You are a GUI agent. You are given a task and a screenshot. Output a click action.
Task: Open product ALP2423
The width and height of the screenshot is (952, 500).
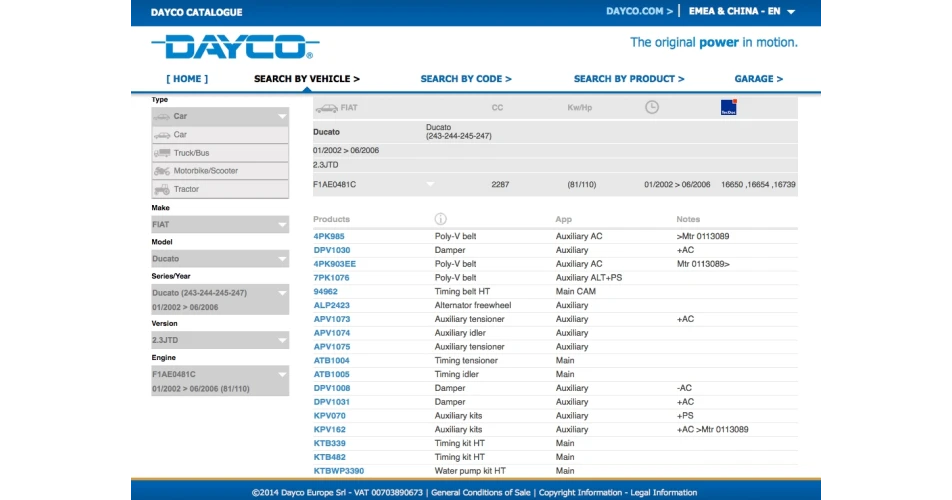(332, 305)
